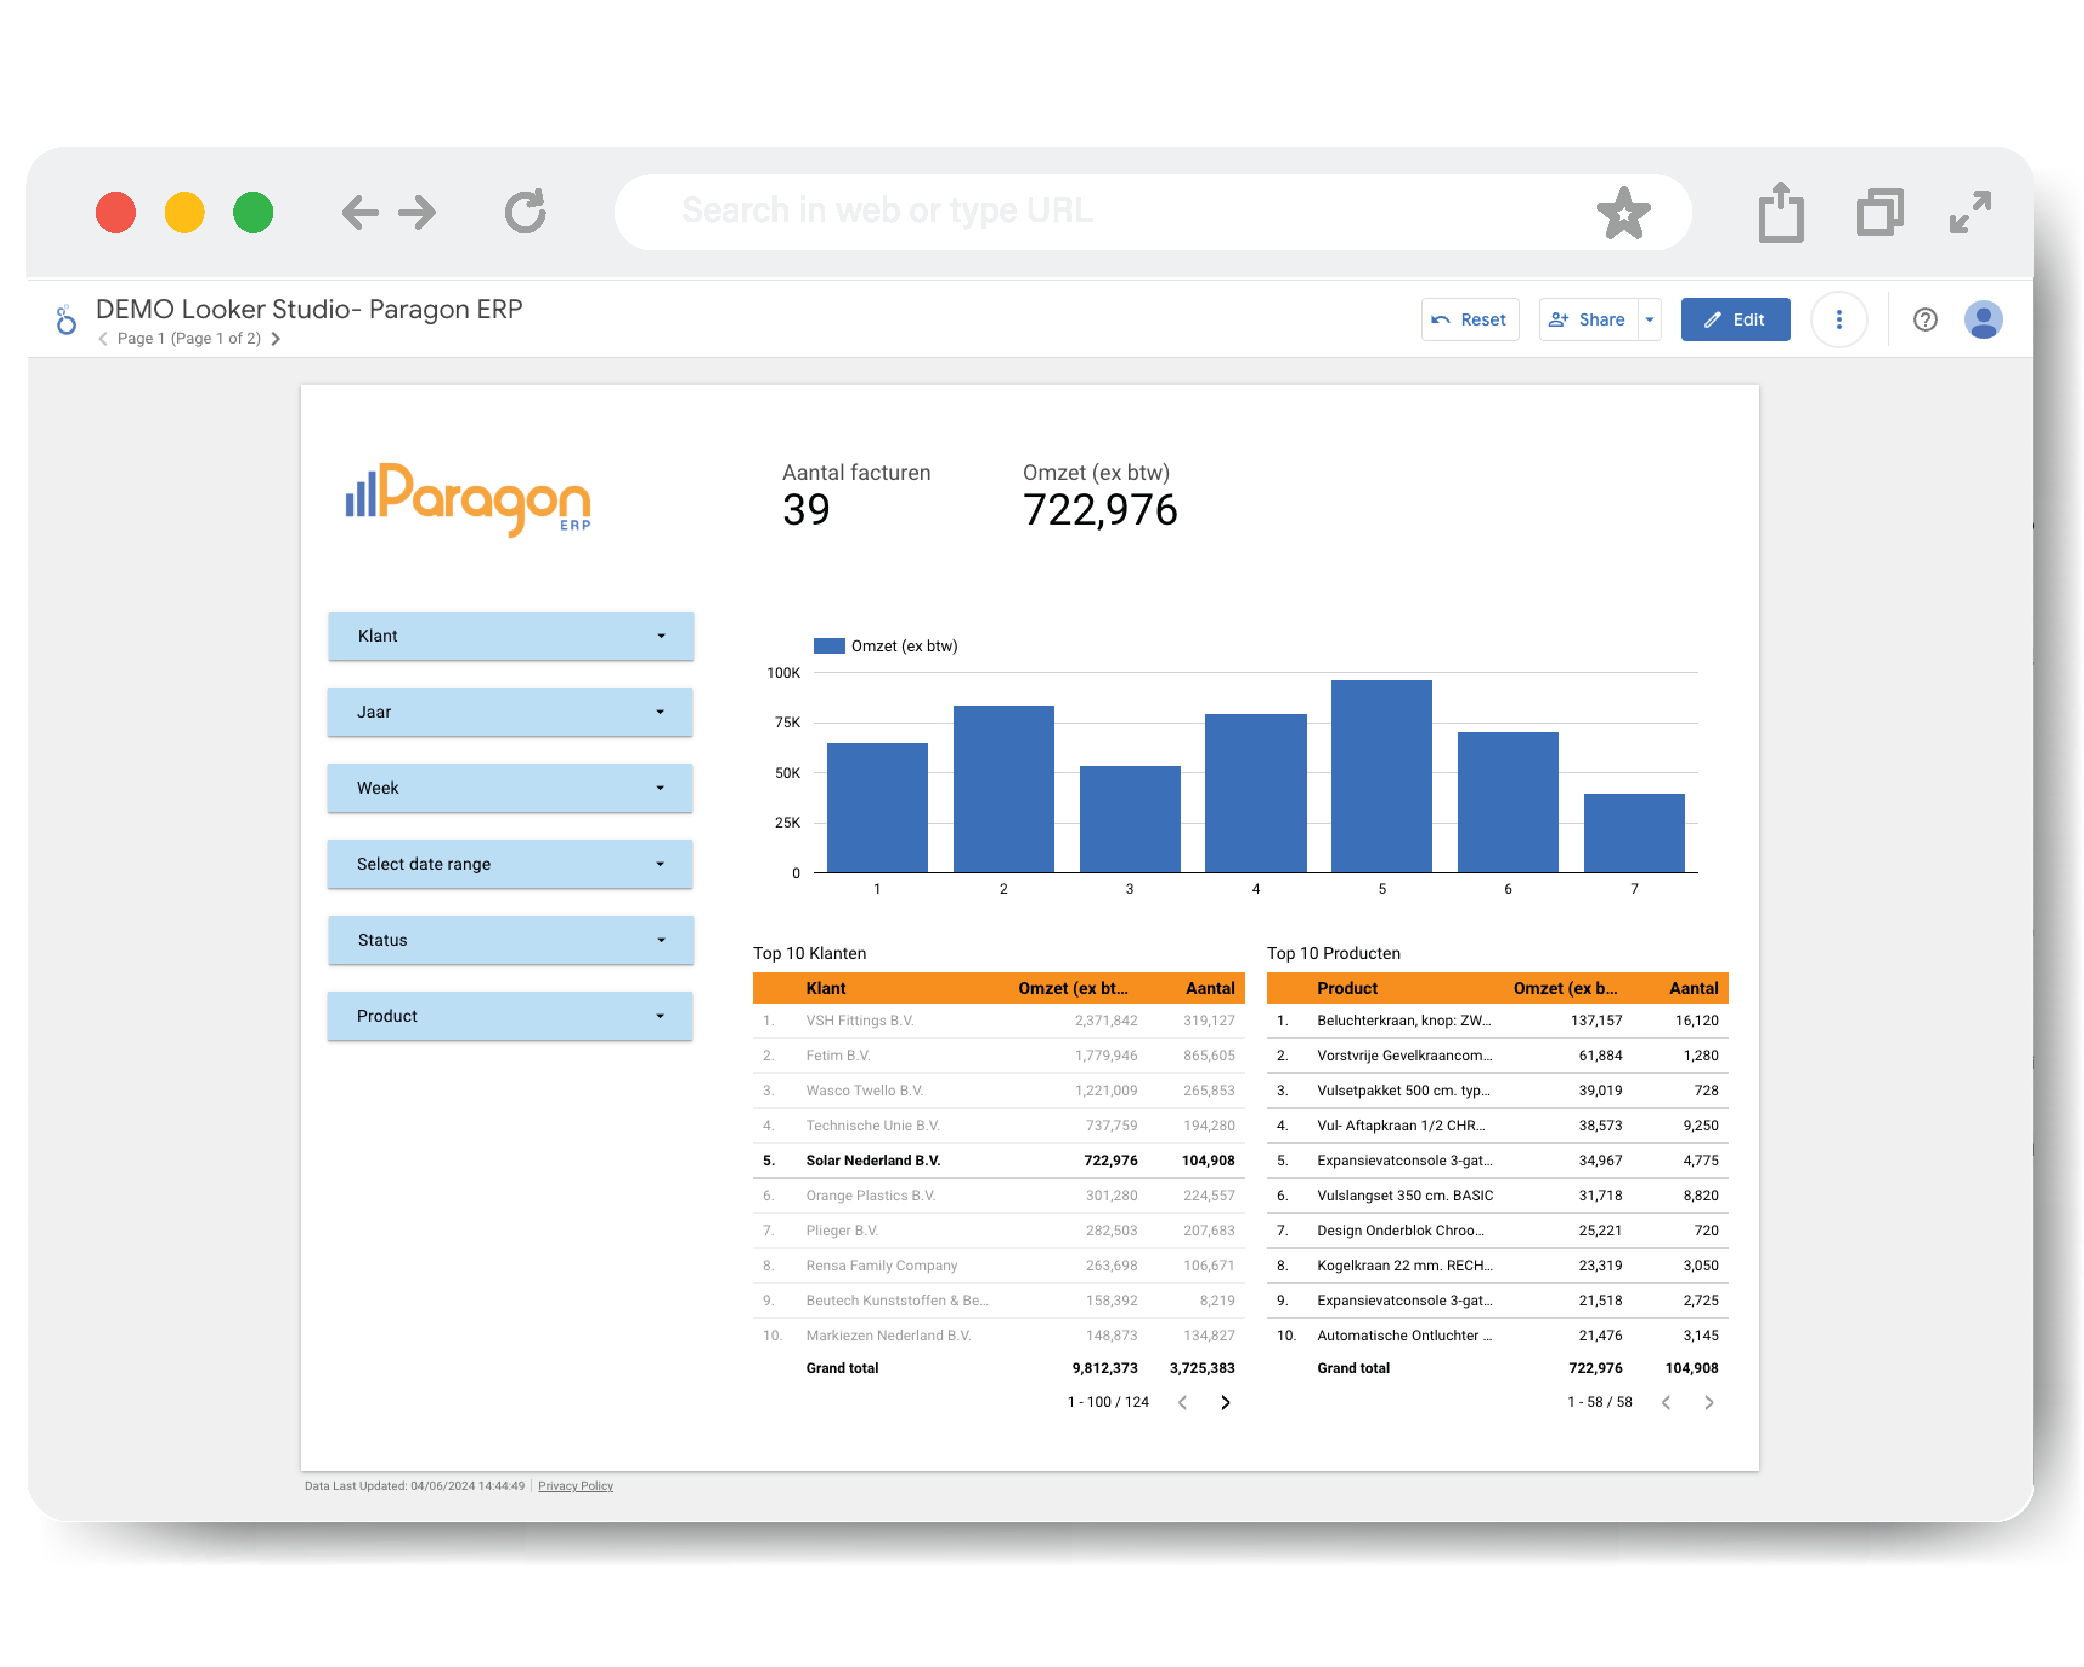Click the bar for week 2

(x=1003, y=789)
